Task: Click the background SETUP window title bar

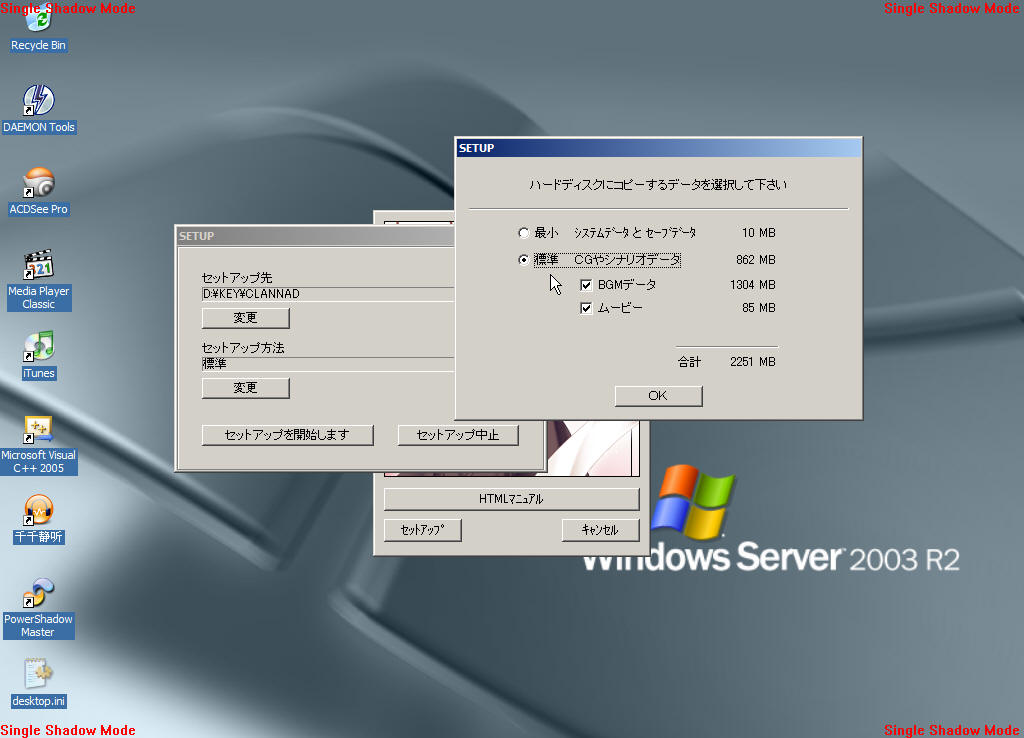Action: pyautogui.click(x=315, y=236)
